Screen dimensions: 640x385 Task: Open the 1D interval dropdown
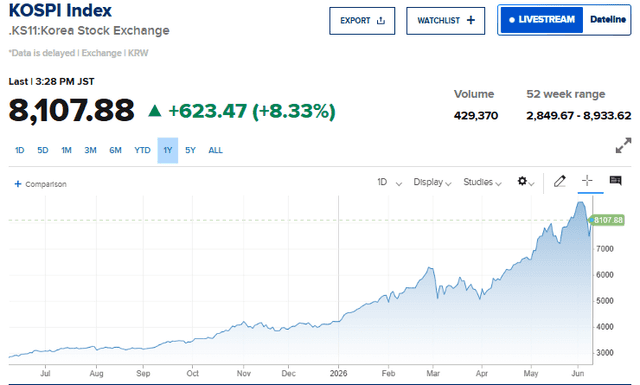point(389,182)
